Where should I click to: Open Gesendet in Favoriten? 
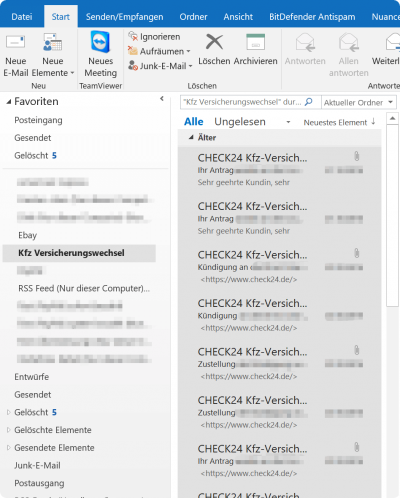[x=33, y=138]
